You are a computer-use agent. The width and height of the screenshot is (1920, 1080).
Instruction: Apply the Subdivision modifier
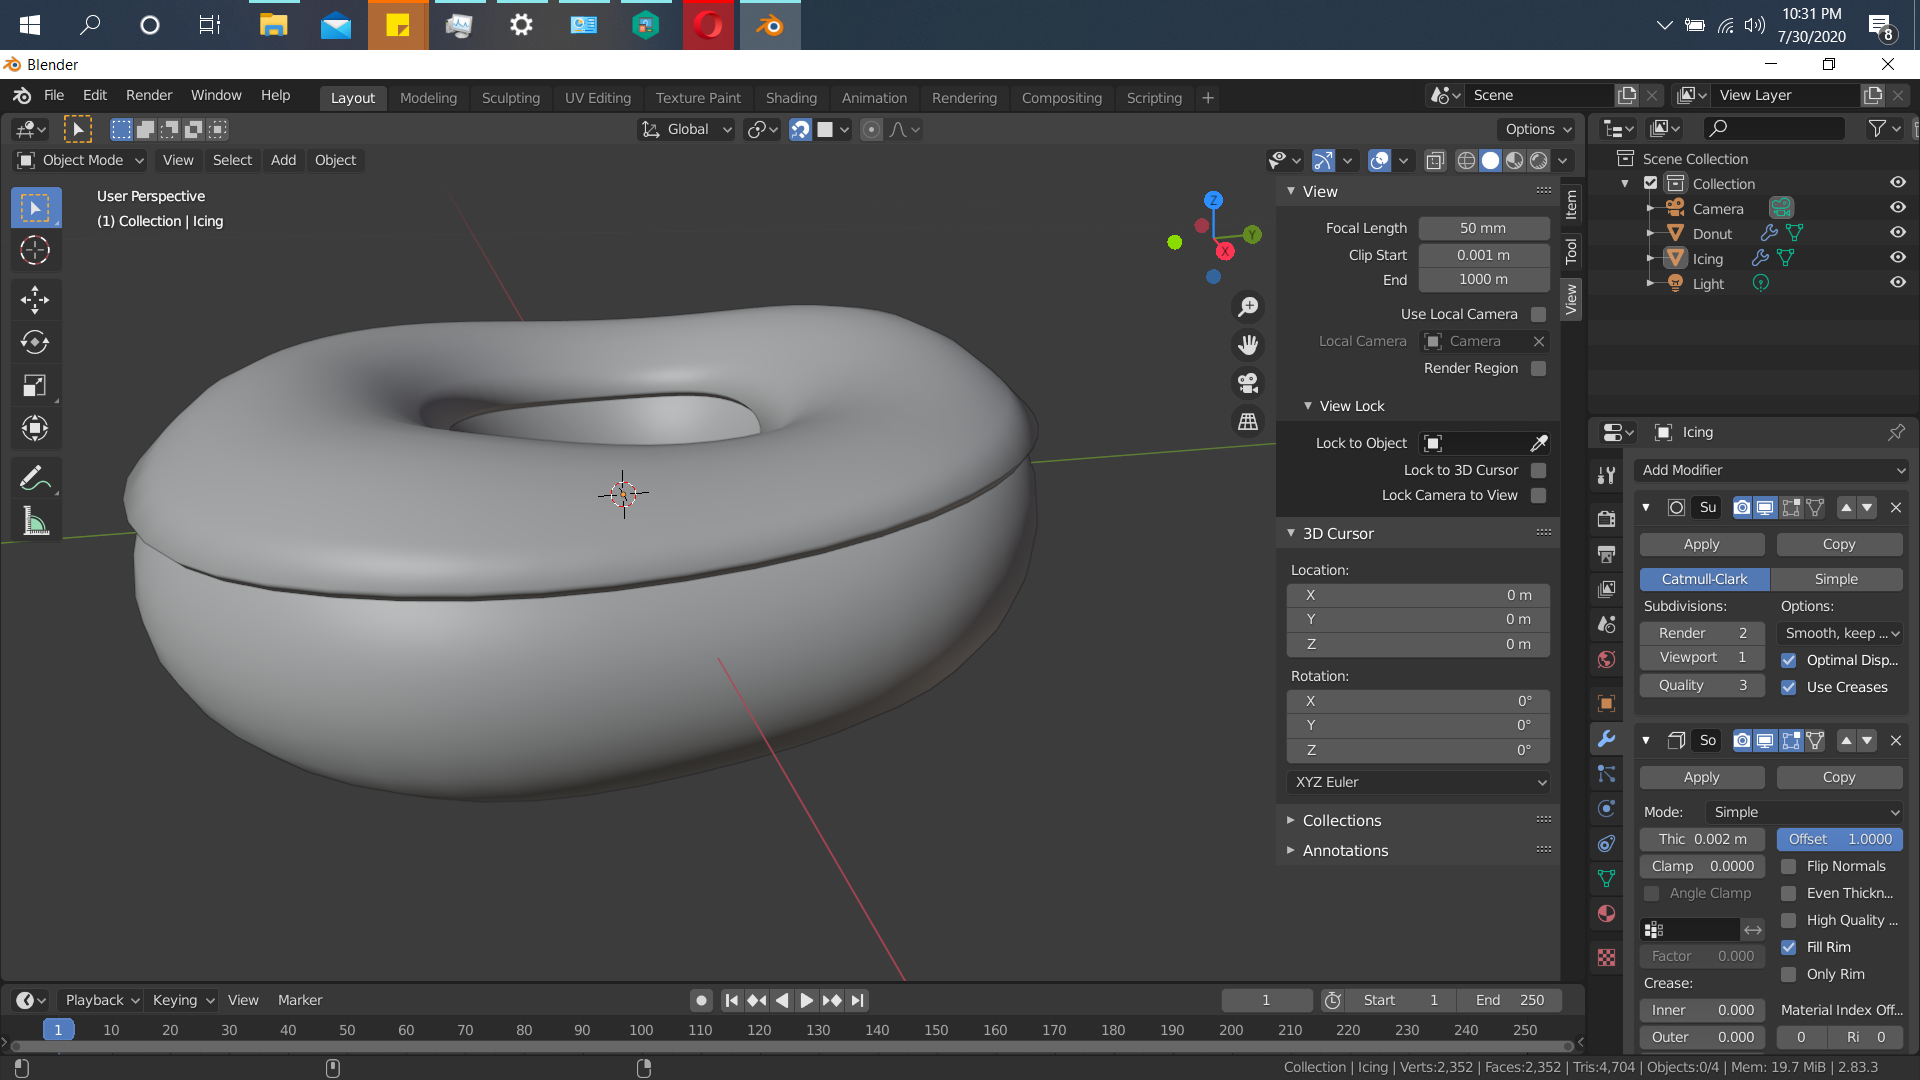pos(1701,544)
